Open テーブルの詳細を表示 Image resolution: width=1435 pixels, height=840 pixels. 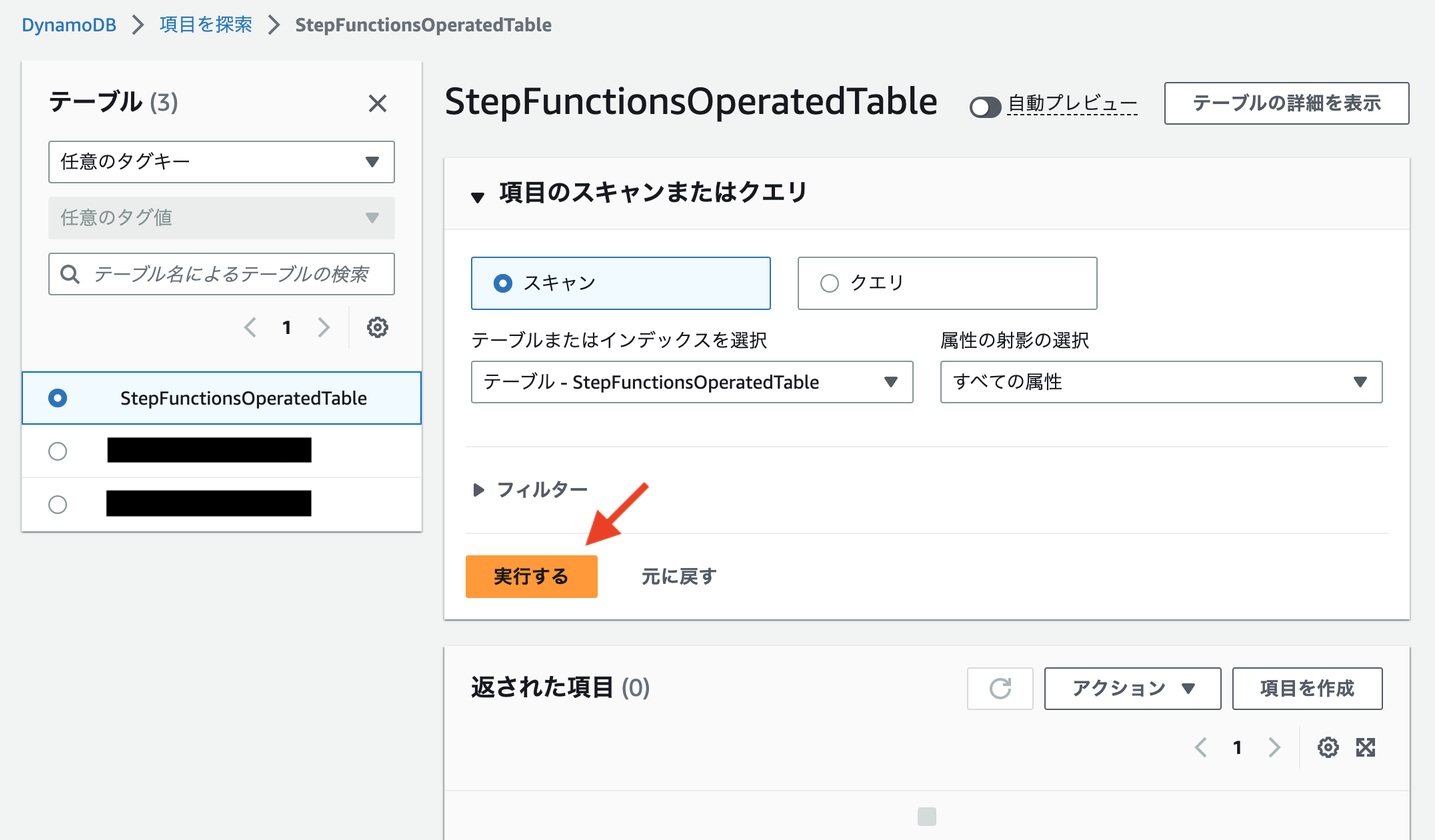pos(1286,103)
